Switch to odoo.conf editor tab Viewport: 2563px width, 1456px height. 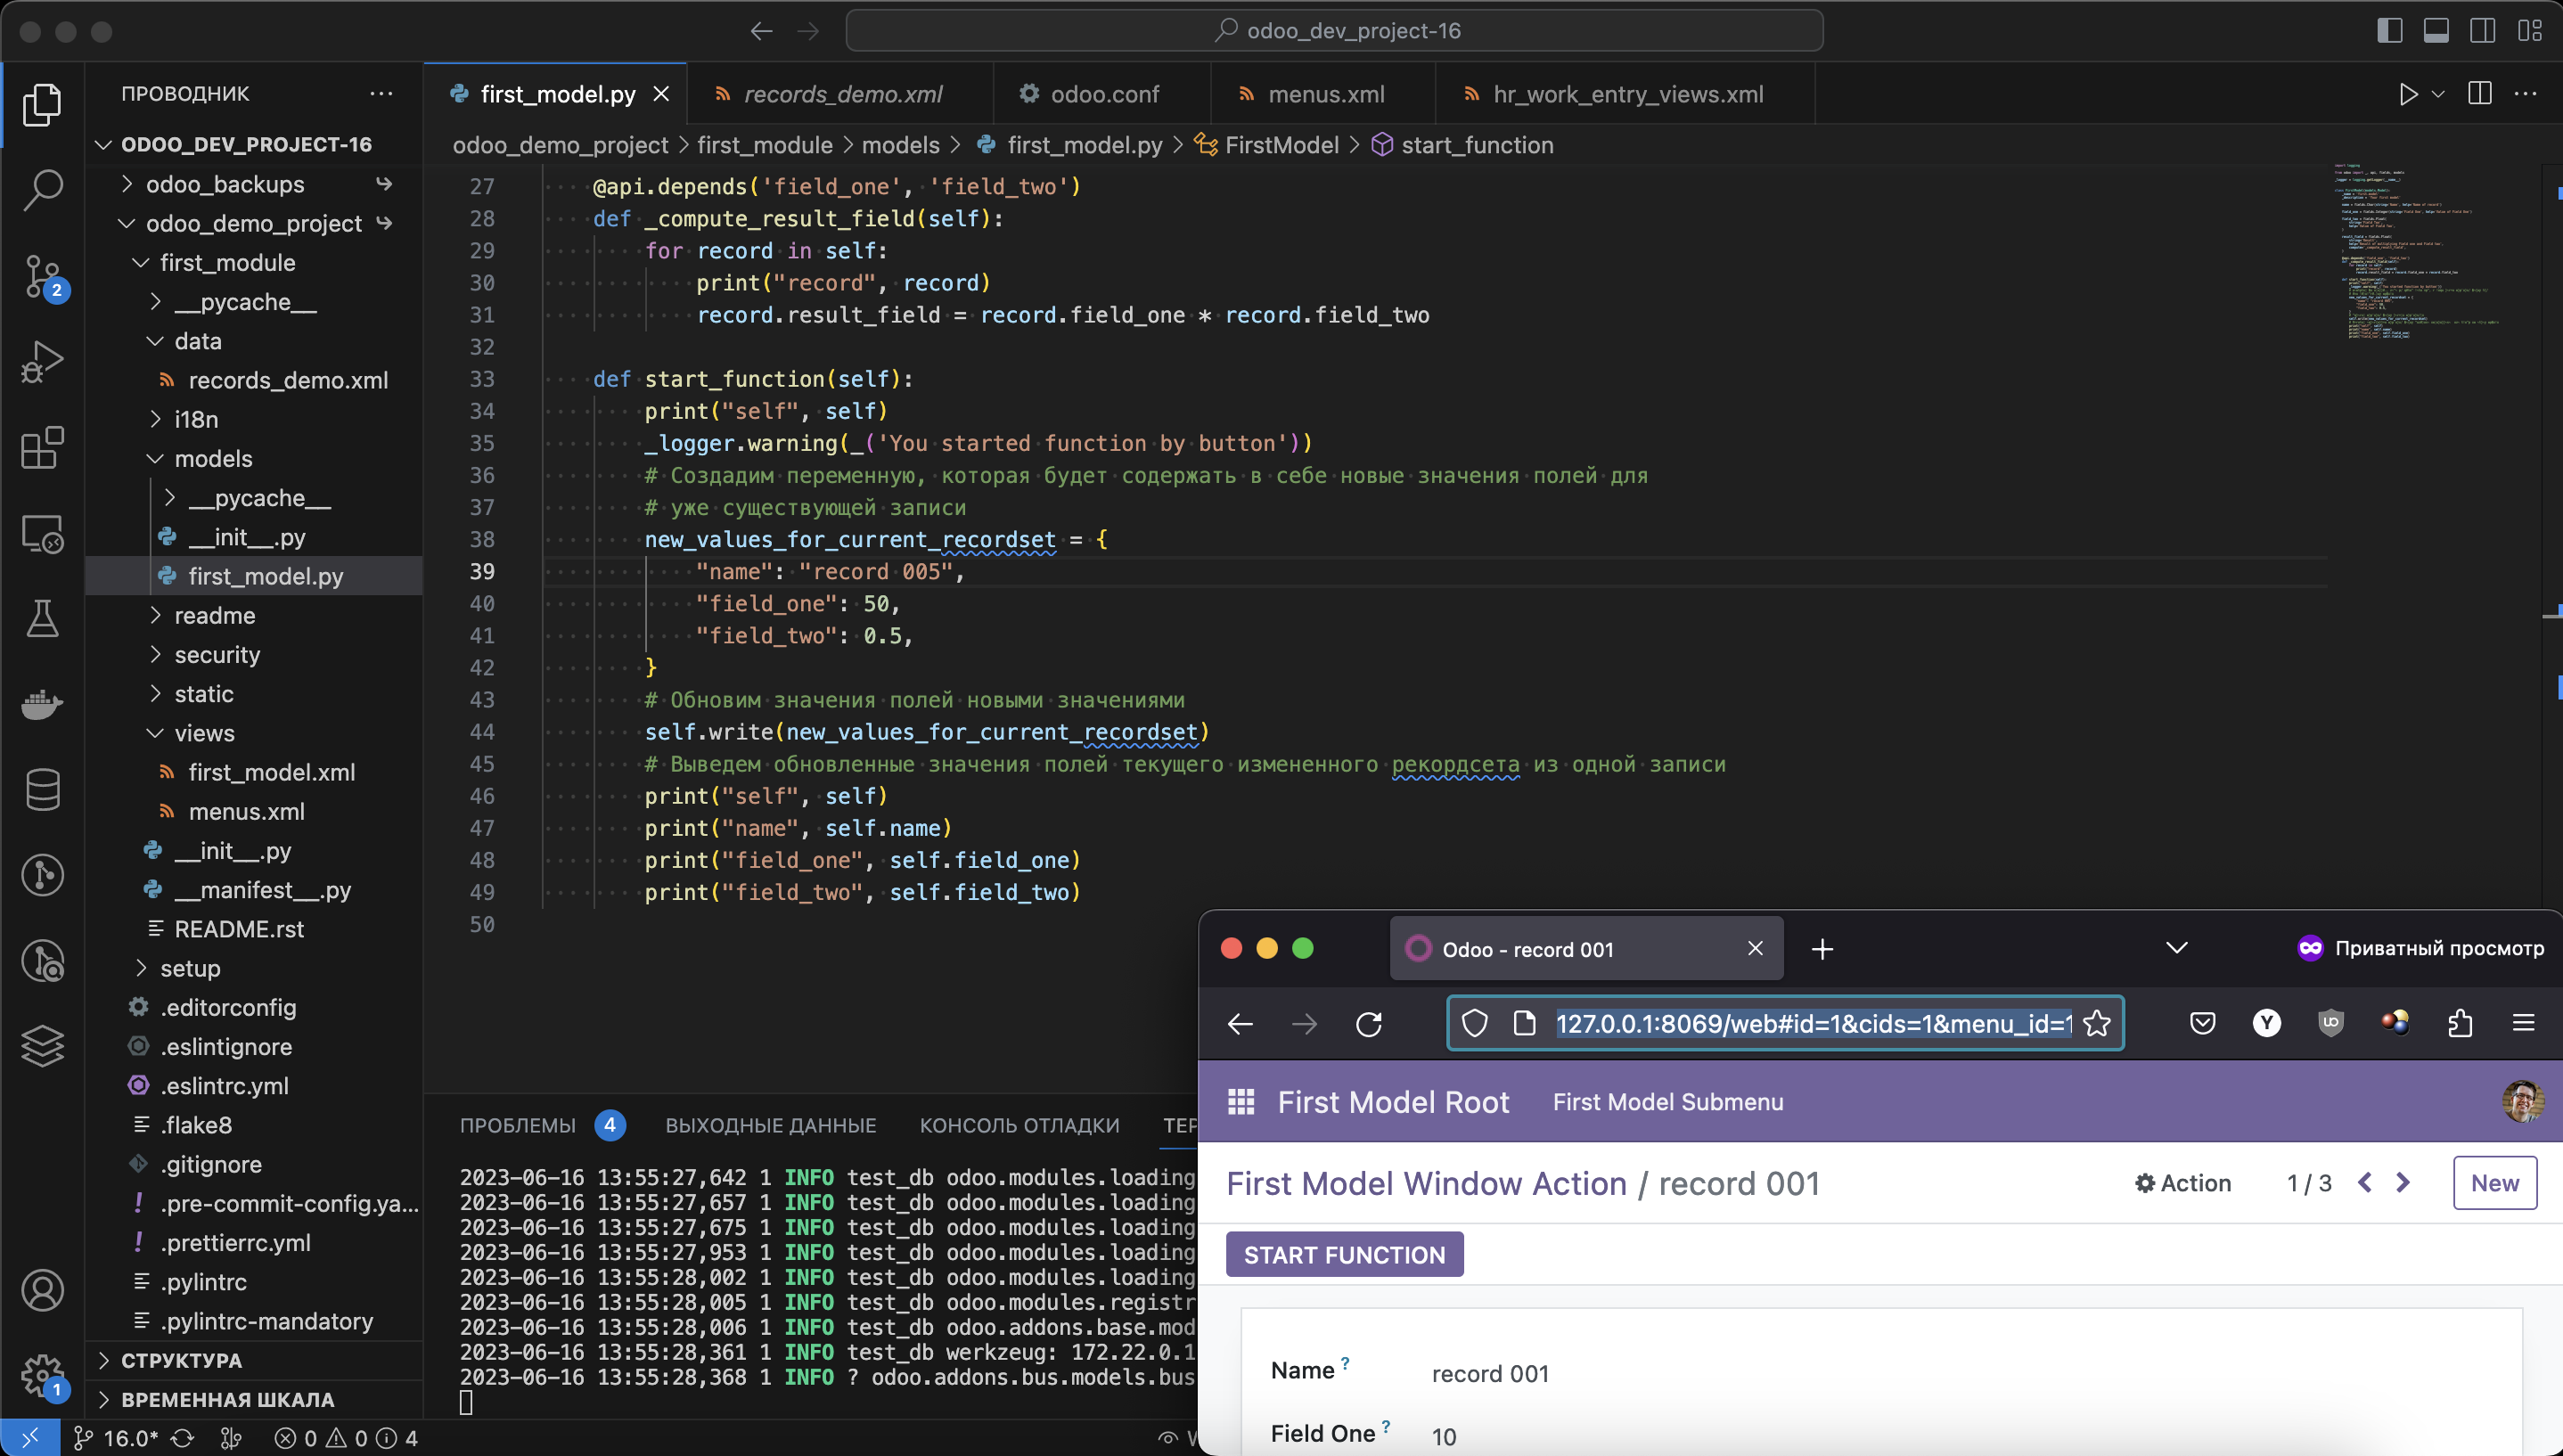[x=1102, y=94]
